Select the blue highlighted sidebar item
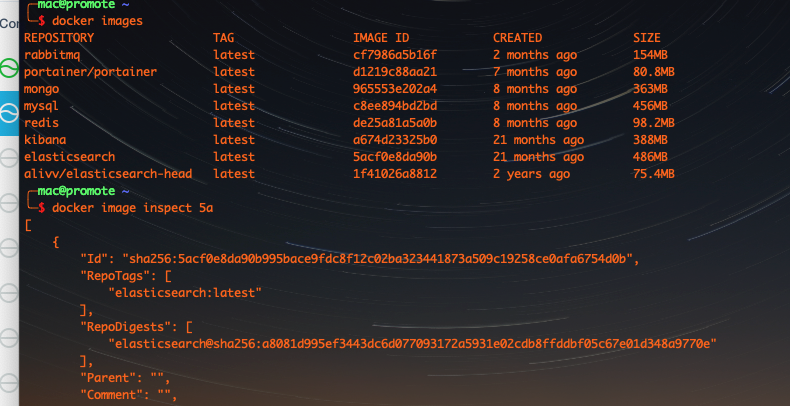This screenshot has width=790, height=406. coord(9,113)
